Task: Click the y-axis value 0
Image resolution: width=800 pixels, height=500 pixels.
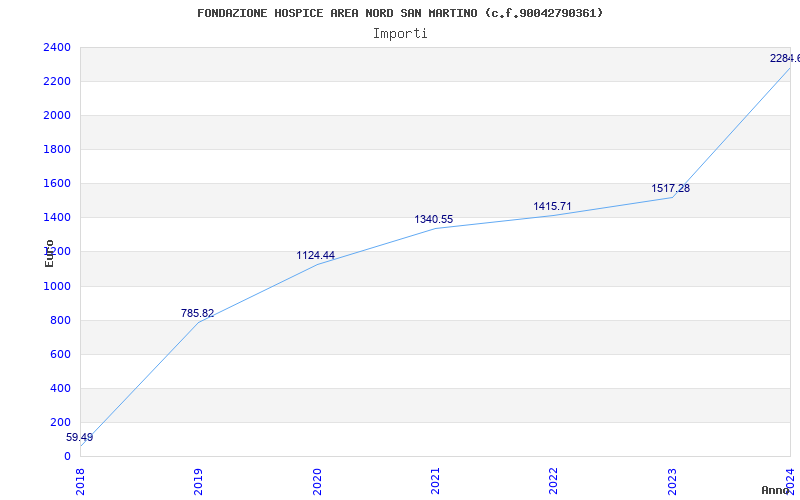Action: coord(67,457)
